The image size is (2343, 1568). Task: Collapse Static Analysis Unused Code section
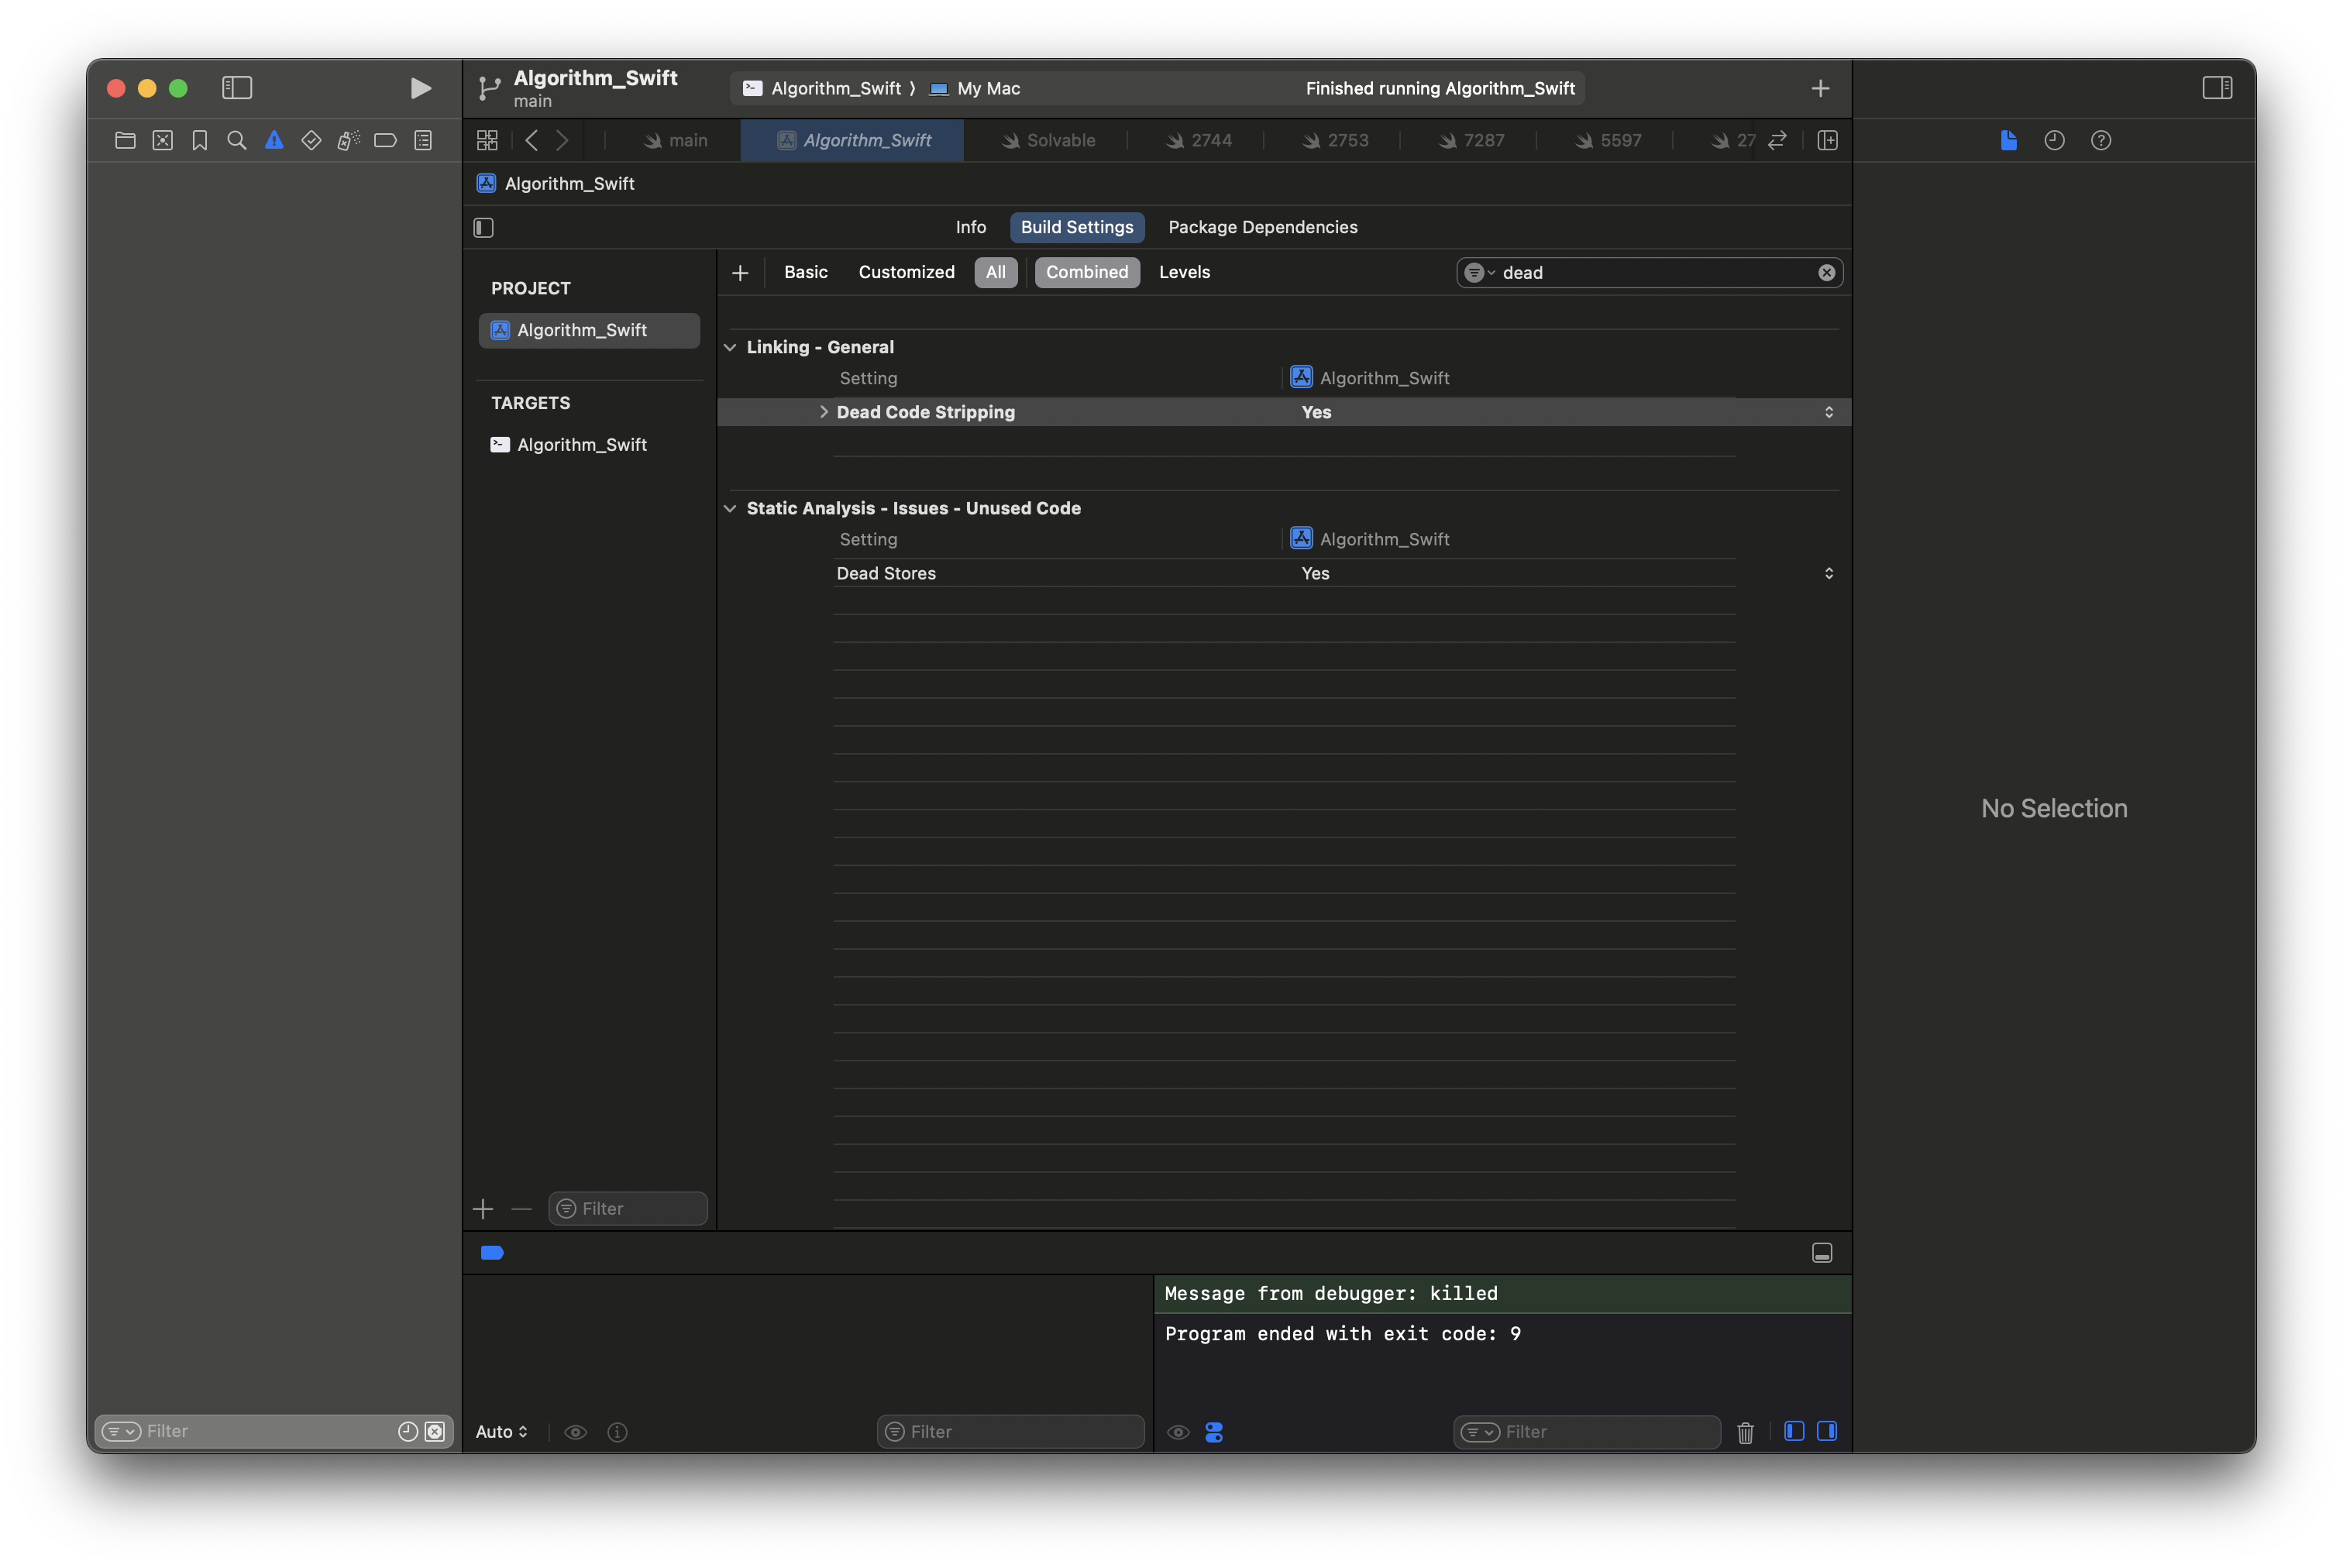coord(730,508)
